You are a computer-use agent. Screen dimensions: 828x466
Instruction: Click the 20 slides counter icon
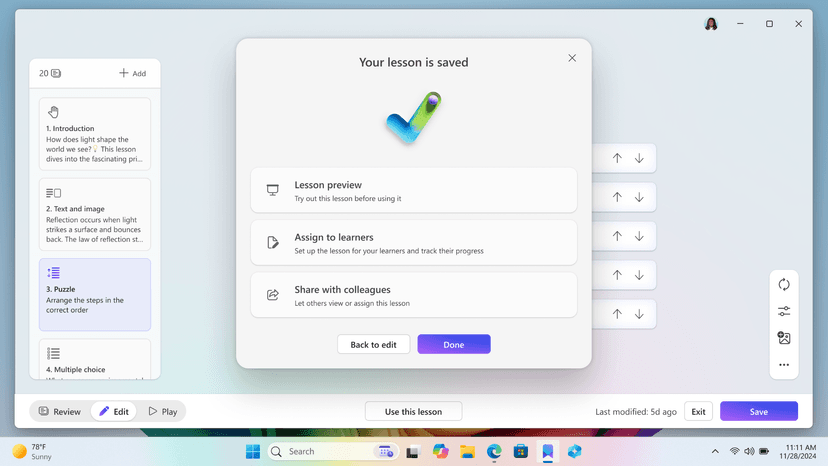[x=56, y=73]
